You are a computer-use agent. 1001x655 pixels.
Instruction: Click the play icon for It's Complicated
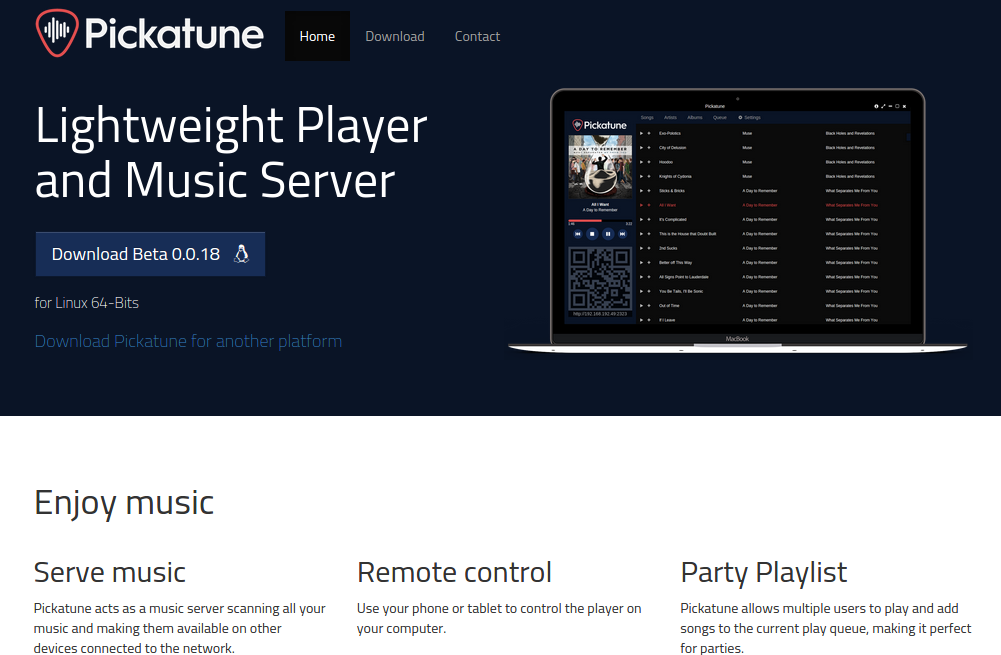click(642, 220)
